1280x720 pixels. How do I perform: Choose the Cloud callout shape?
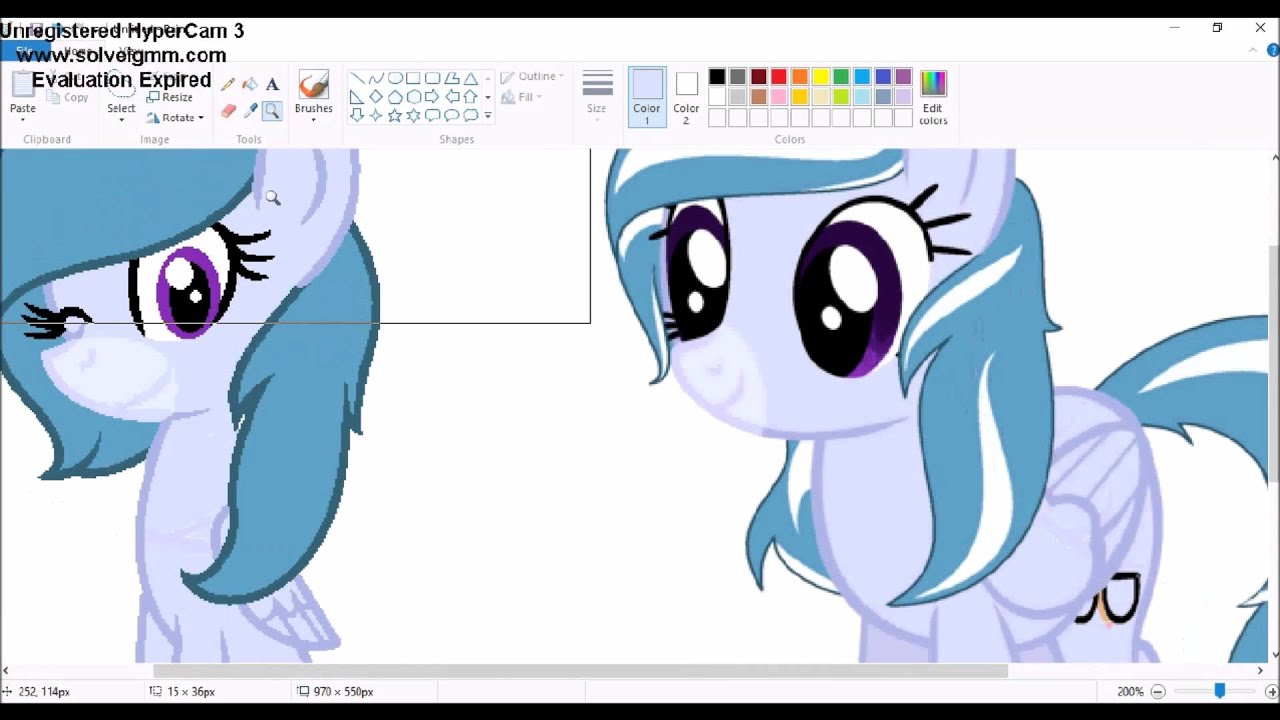coord(471,115)
